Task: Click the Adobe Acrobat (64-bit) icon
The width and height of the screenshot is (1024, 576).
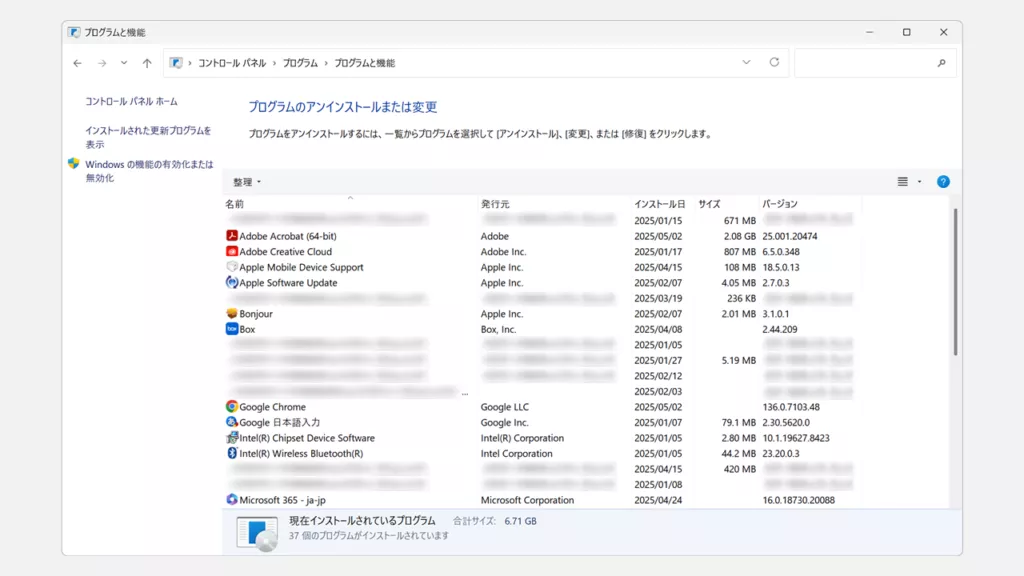Action: click(232, 236)
